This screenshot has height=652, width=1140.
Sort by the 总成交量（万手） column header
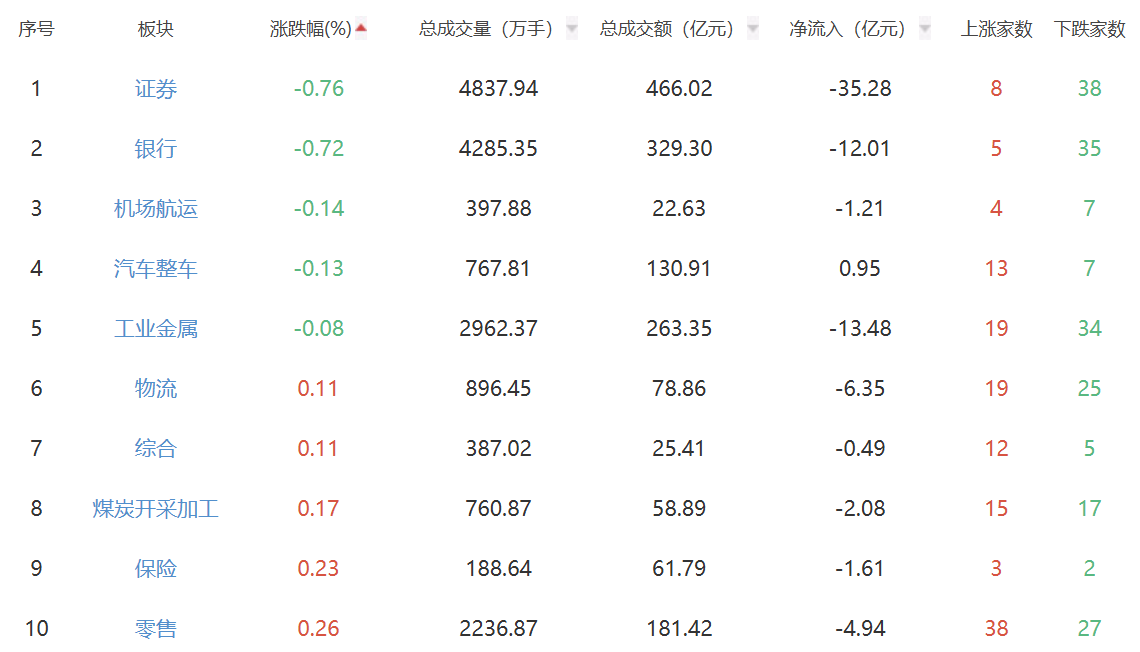[486, 30]
